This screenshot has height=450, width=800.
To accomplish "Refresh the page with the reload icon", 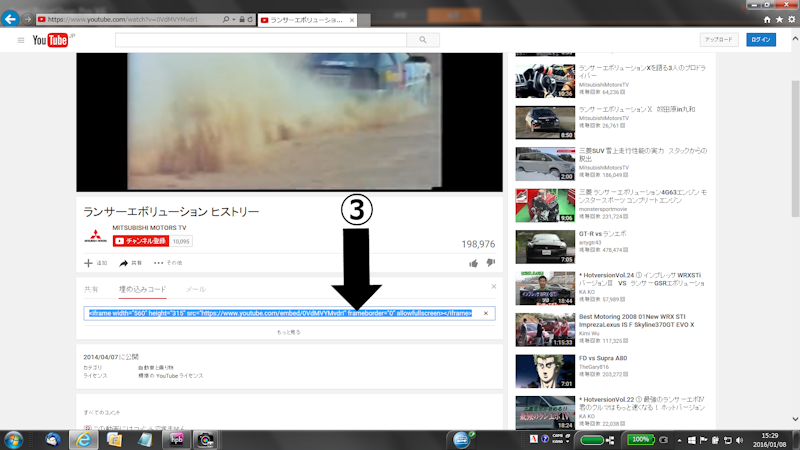I will click(x=250, y=19).
